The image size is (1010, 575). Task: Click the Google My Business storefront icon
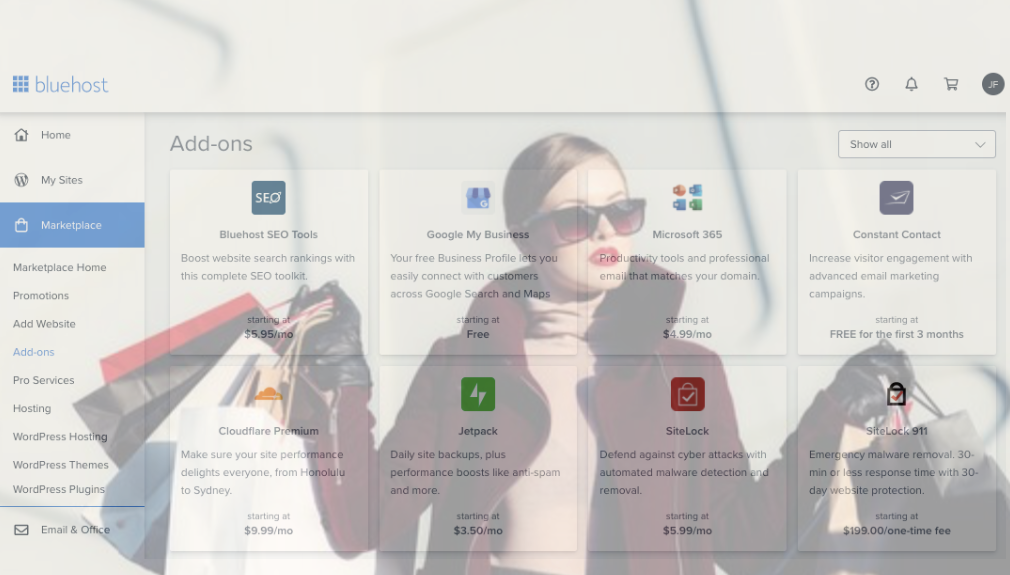(x=478, y=198)
